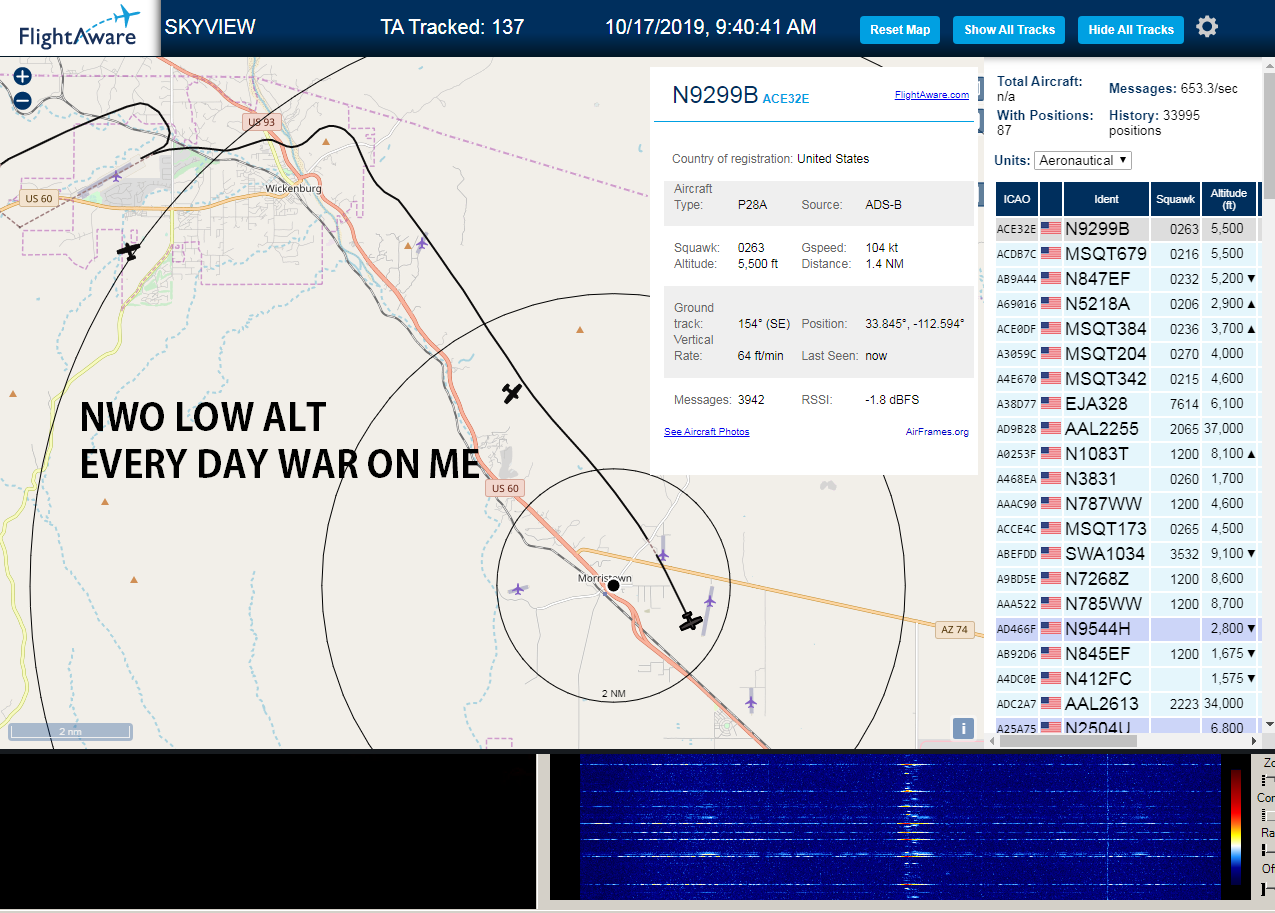Click Hide All Tracks button

tap(1131, 30)
